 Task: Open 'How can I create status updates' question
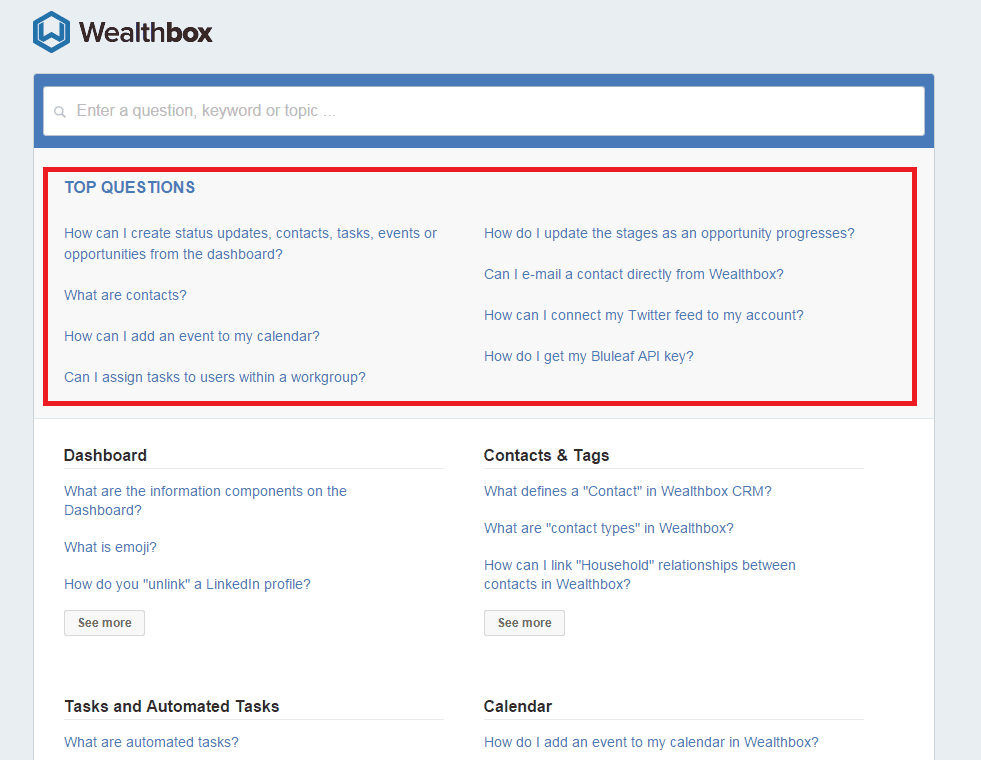pos(250,243)
